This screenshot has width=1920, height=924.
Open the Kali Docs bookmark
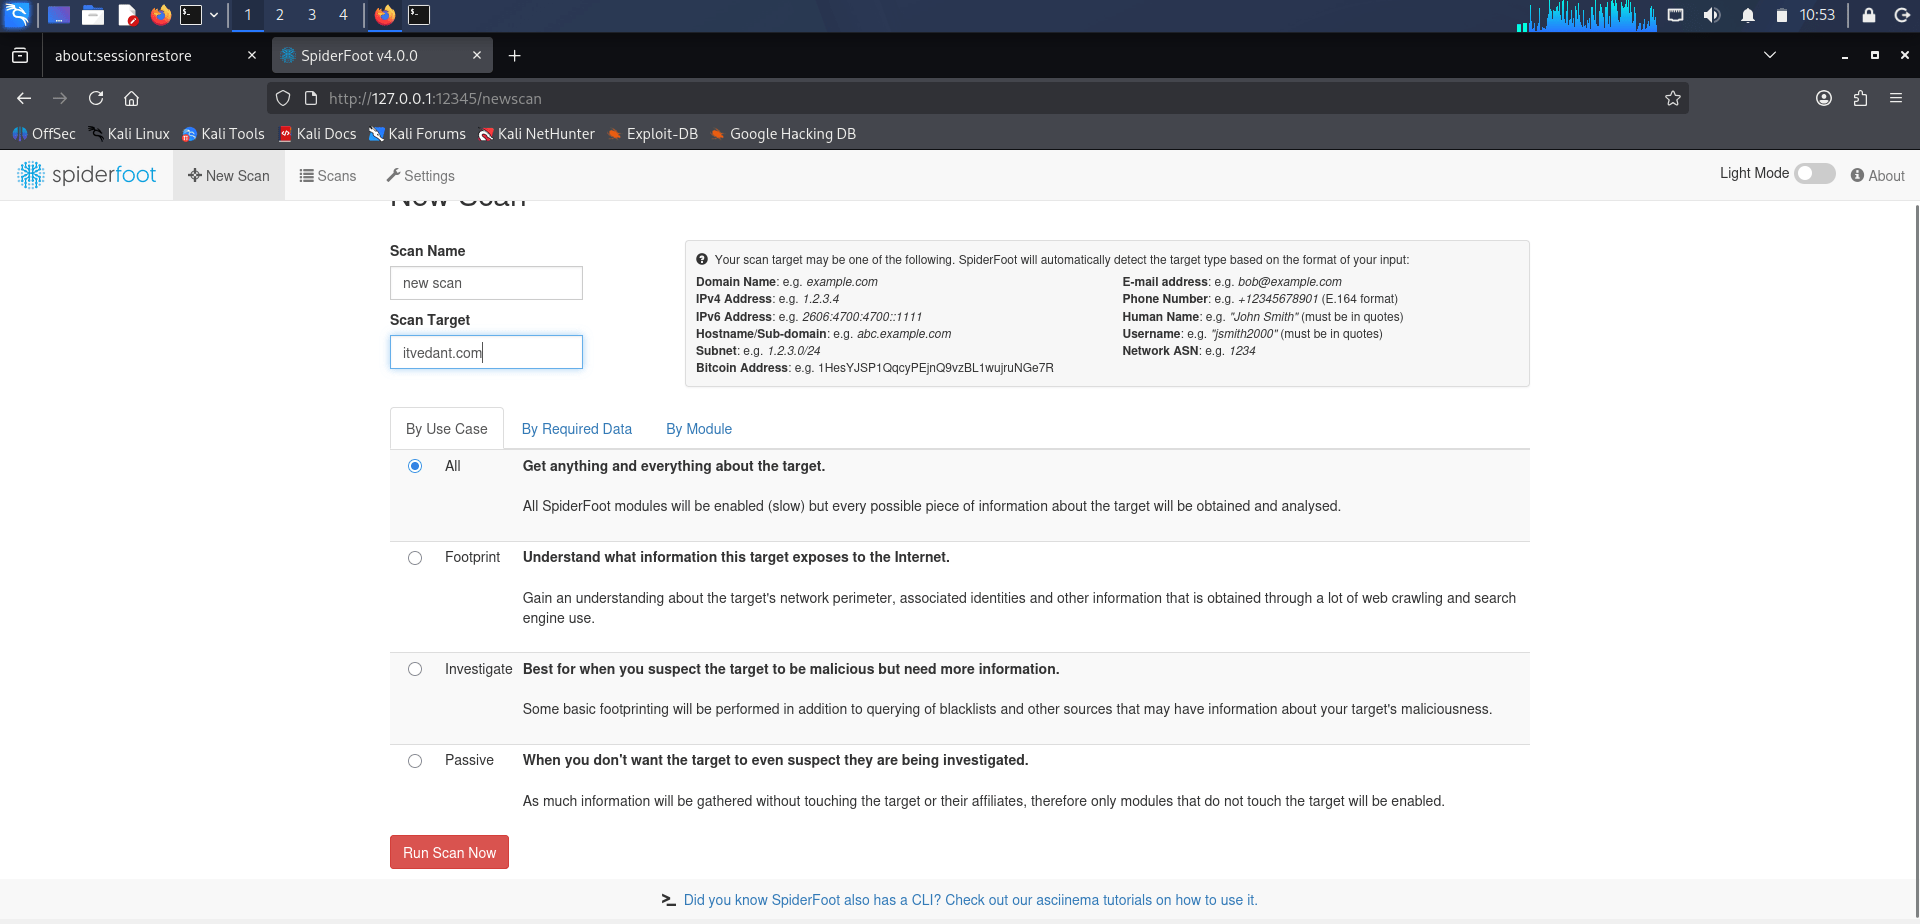[x=317, y=134]
